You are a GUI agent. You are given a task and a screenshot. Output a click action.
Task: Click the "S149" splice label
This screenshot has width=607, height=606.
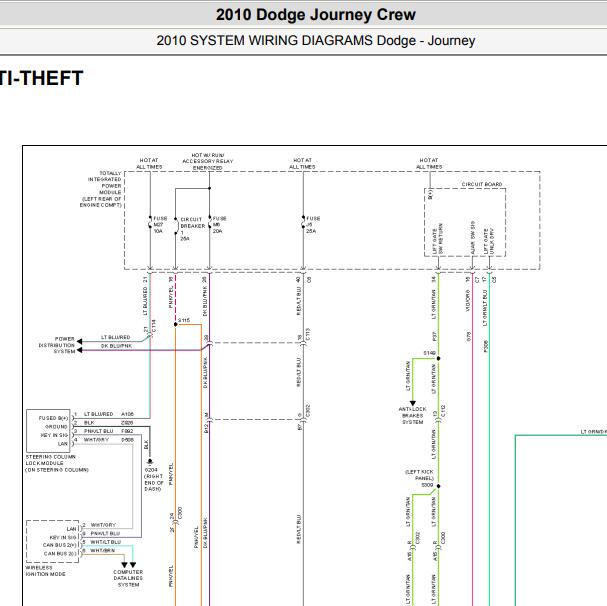coord(429,353)
